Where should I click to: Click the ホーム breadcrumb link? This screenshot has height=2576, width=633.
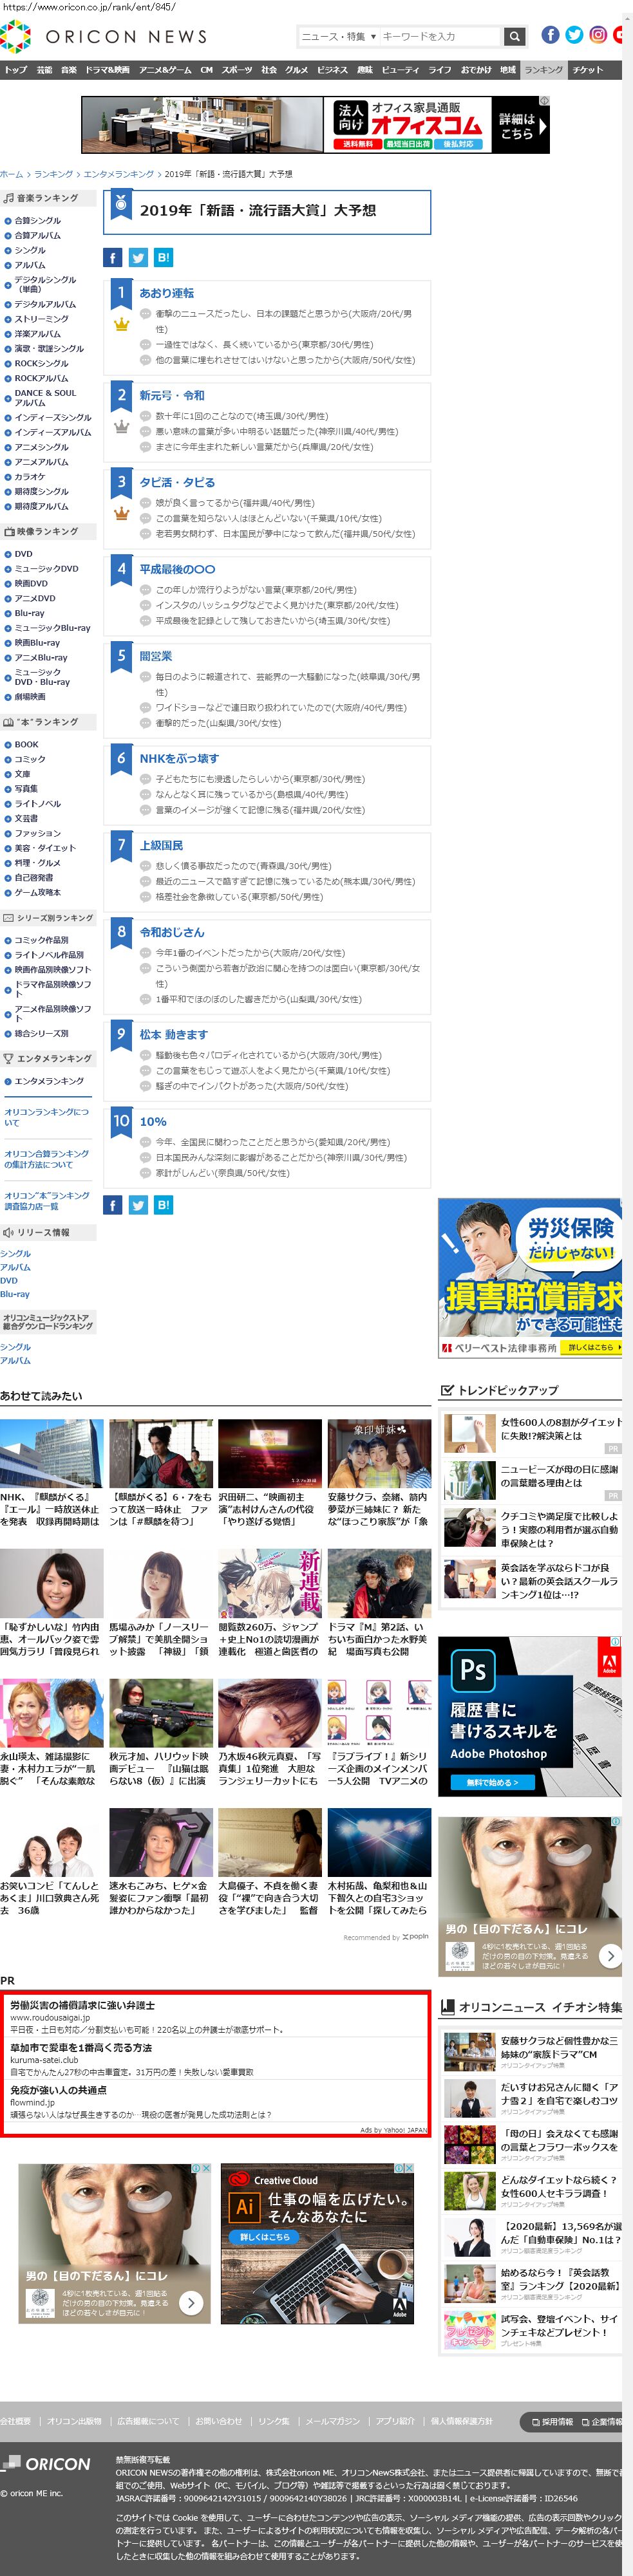(11, 174)
